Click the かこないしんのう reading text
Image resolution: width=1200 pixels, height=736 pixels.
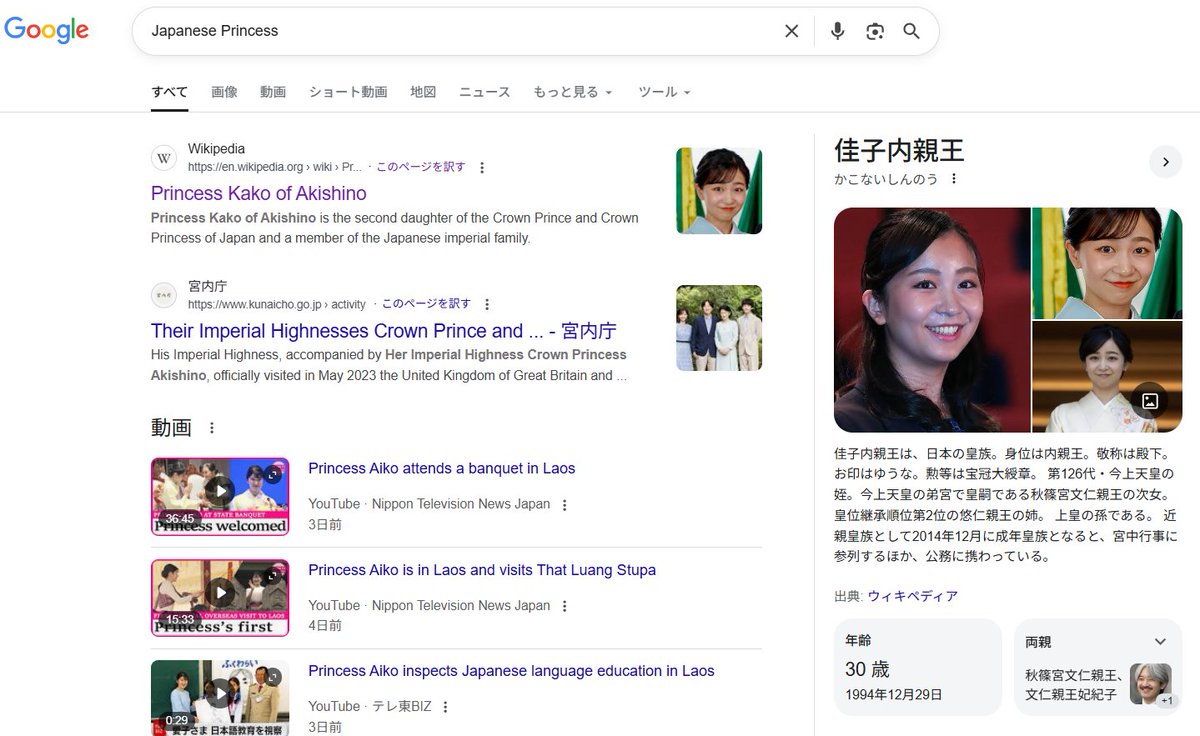tap(886, 179)
